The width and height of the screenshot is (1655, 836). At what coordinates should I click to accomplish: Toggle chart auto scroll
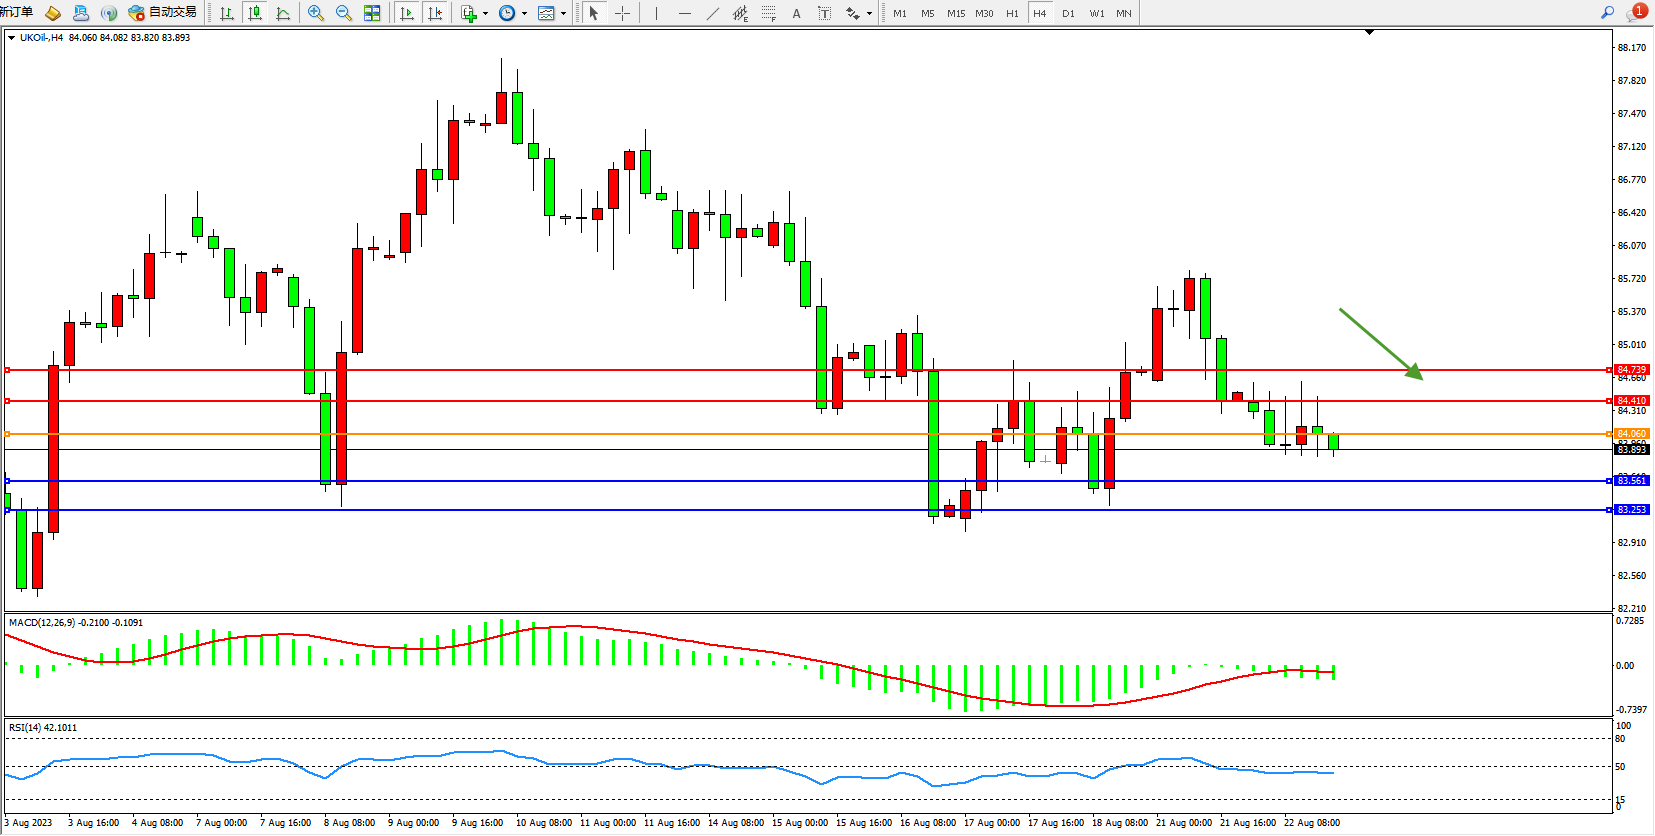[407, 13]
